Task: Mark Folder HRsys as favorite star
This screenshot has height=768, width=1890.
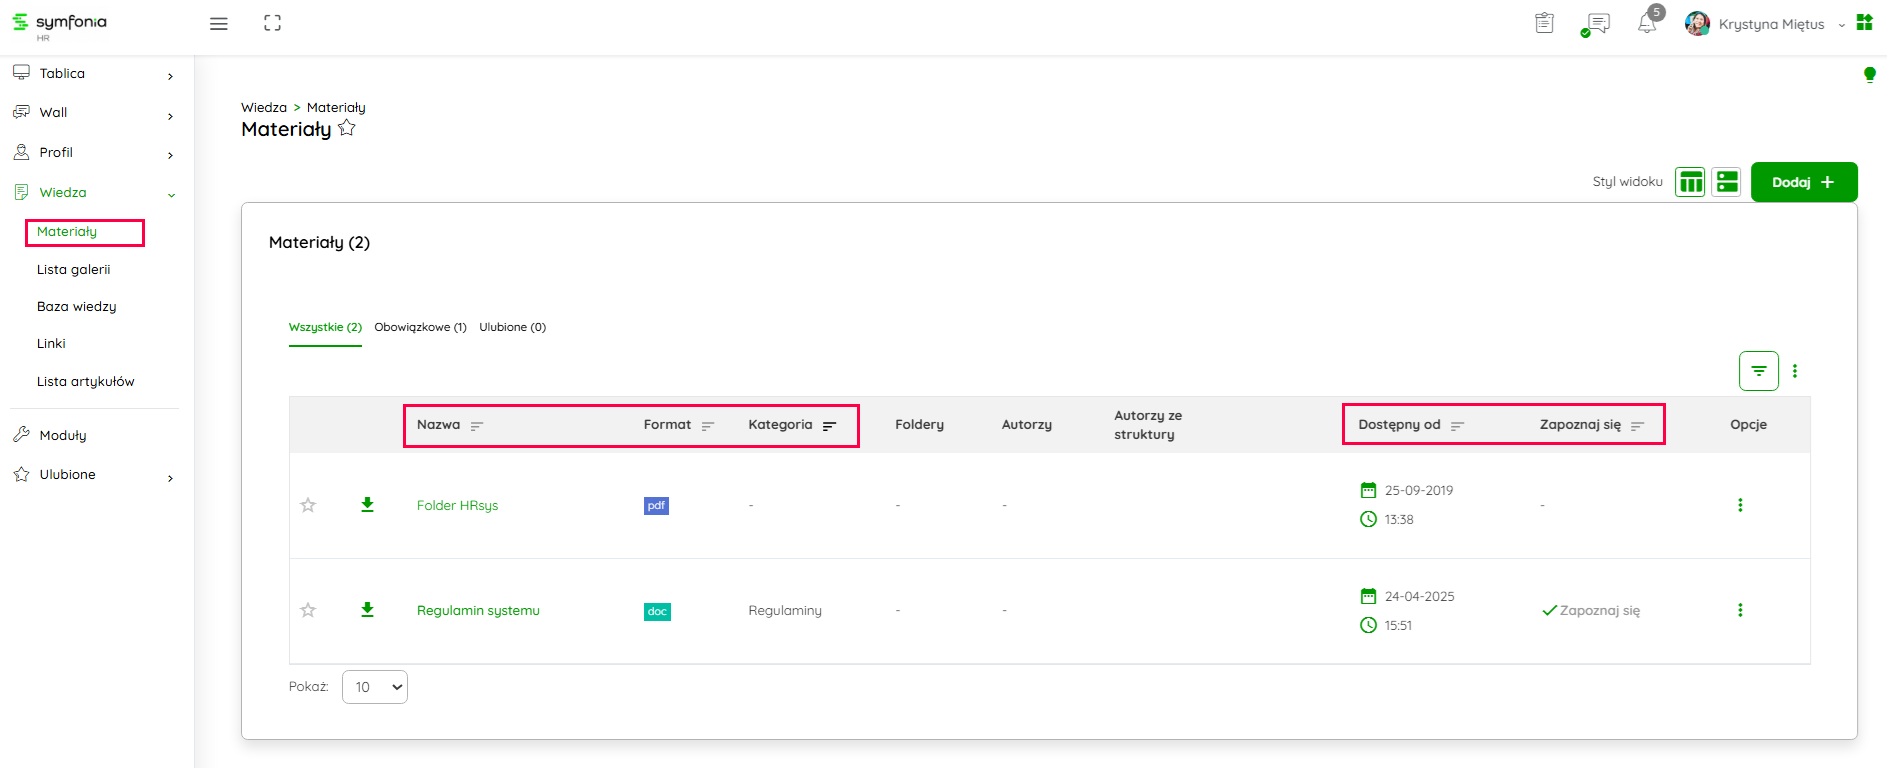Action: pos(308,505)
